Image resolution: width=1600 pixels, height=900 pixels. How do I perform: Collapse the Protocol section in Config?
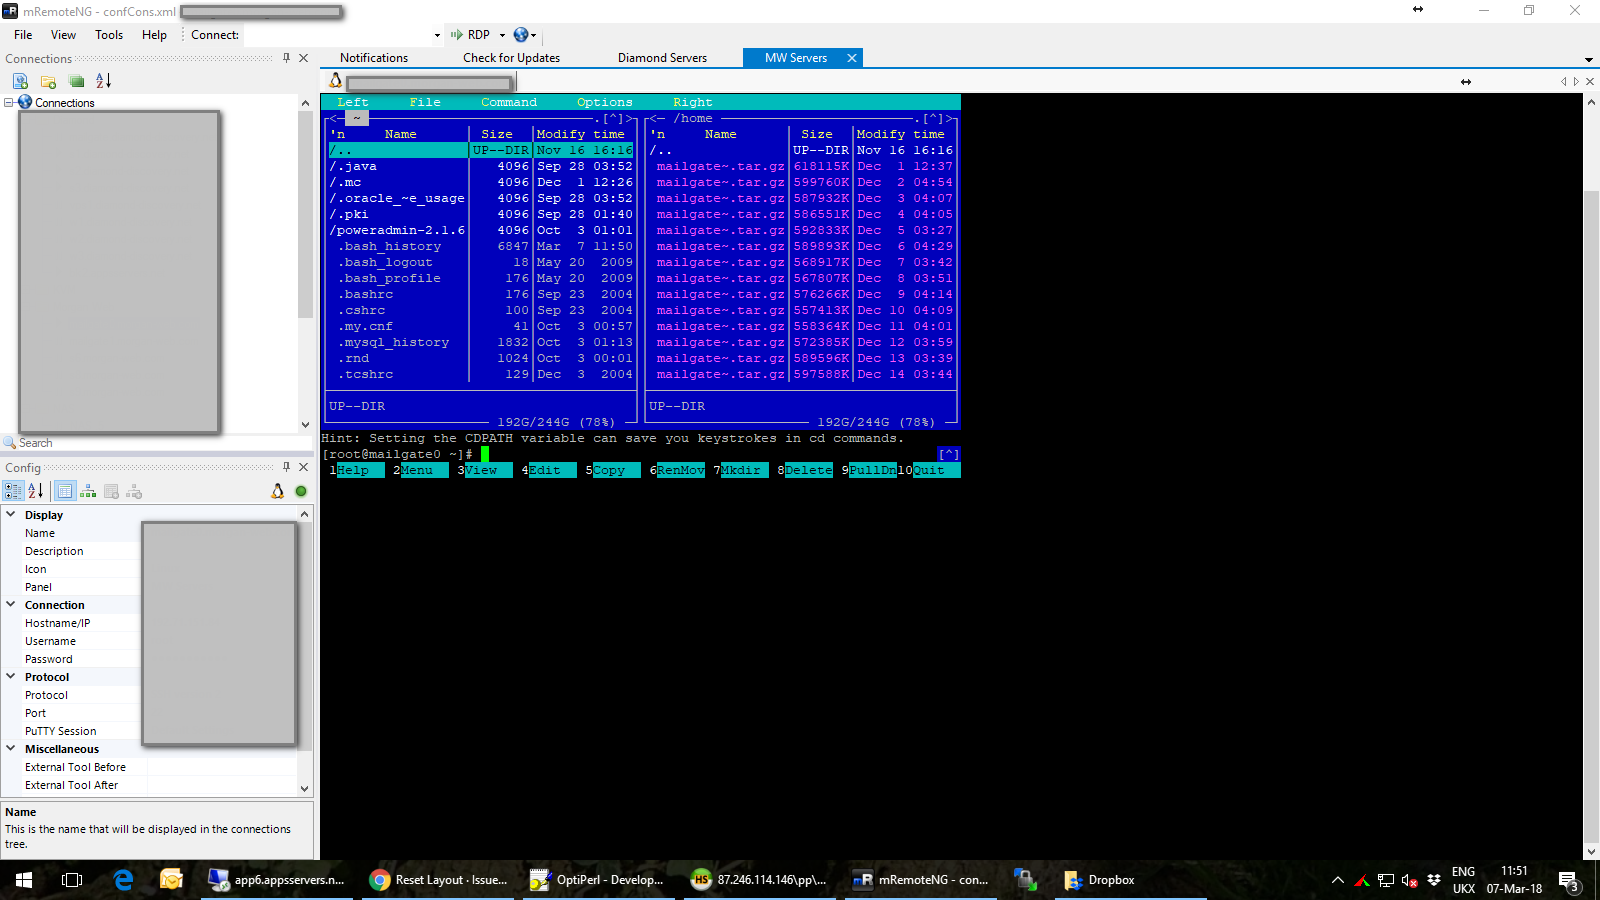12,677
